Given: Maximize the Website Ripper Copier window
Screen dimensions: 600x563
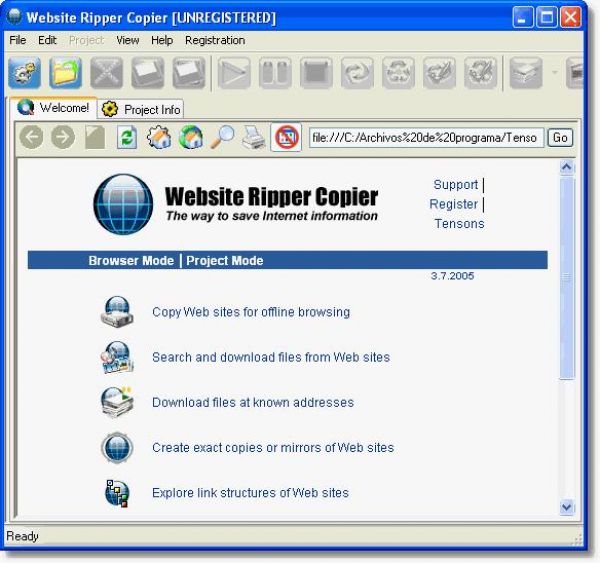Looking at the screenshot, I should coord(547,18).
